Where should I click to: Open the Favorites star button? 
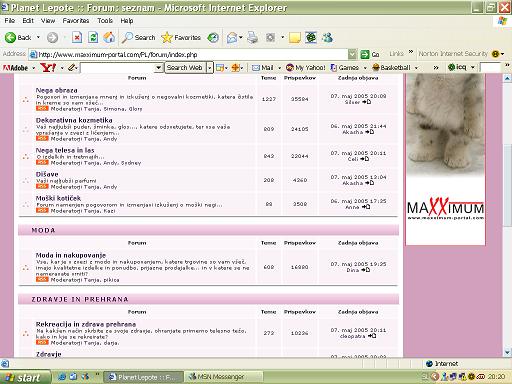click(x=181, y=38)
